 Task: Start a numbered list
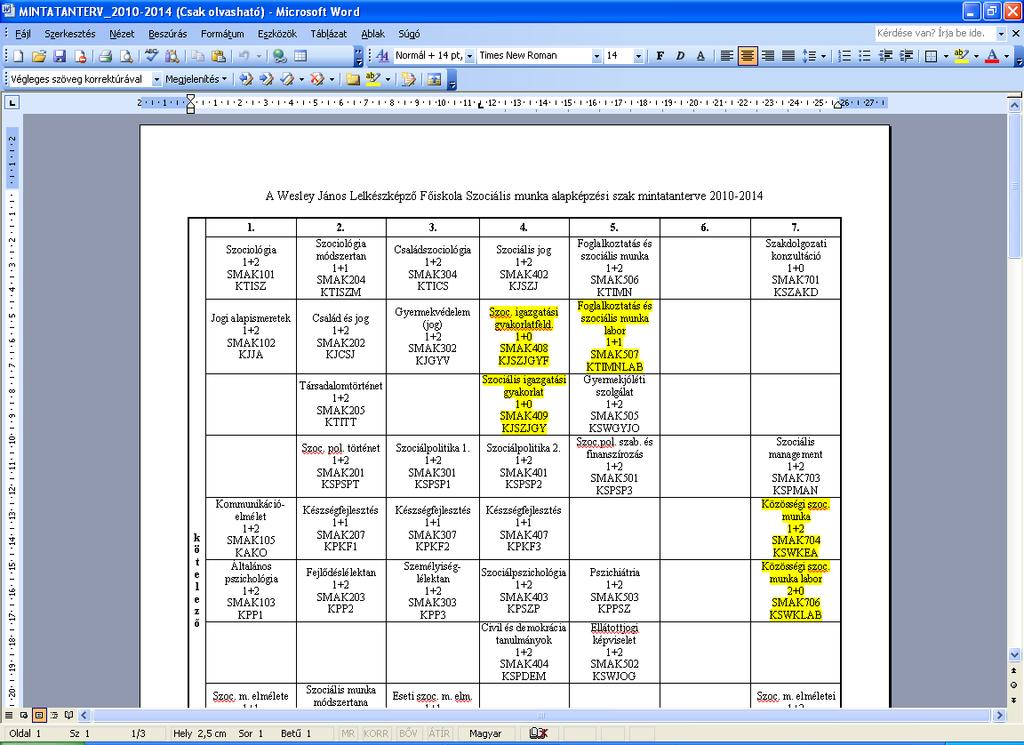click(844, 56)
